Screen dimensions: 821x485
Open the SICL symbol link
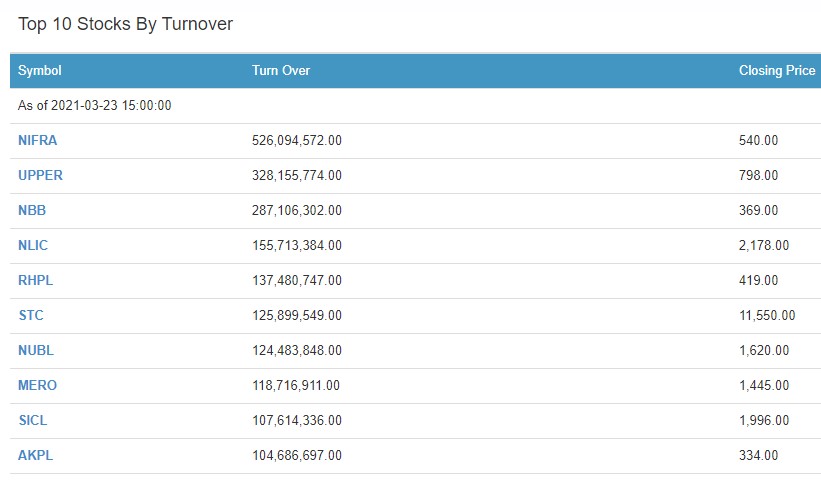(33, 421)
